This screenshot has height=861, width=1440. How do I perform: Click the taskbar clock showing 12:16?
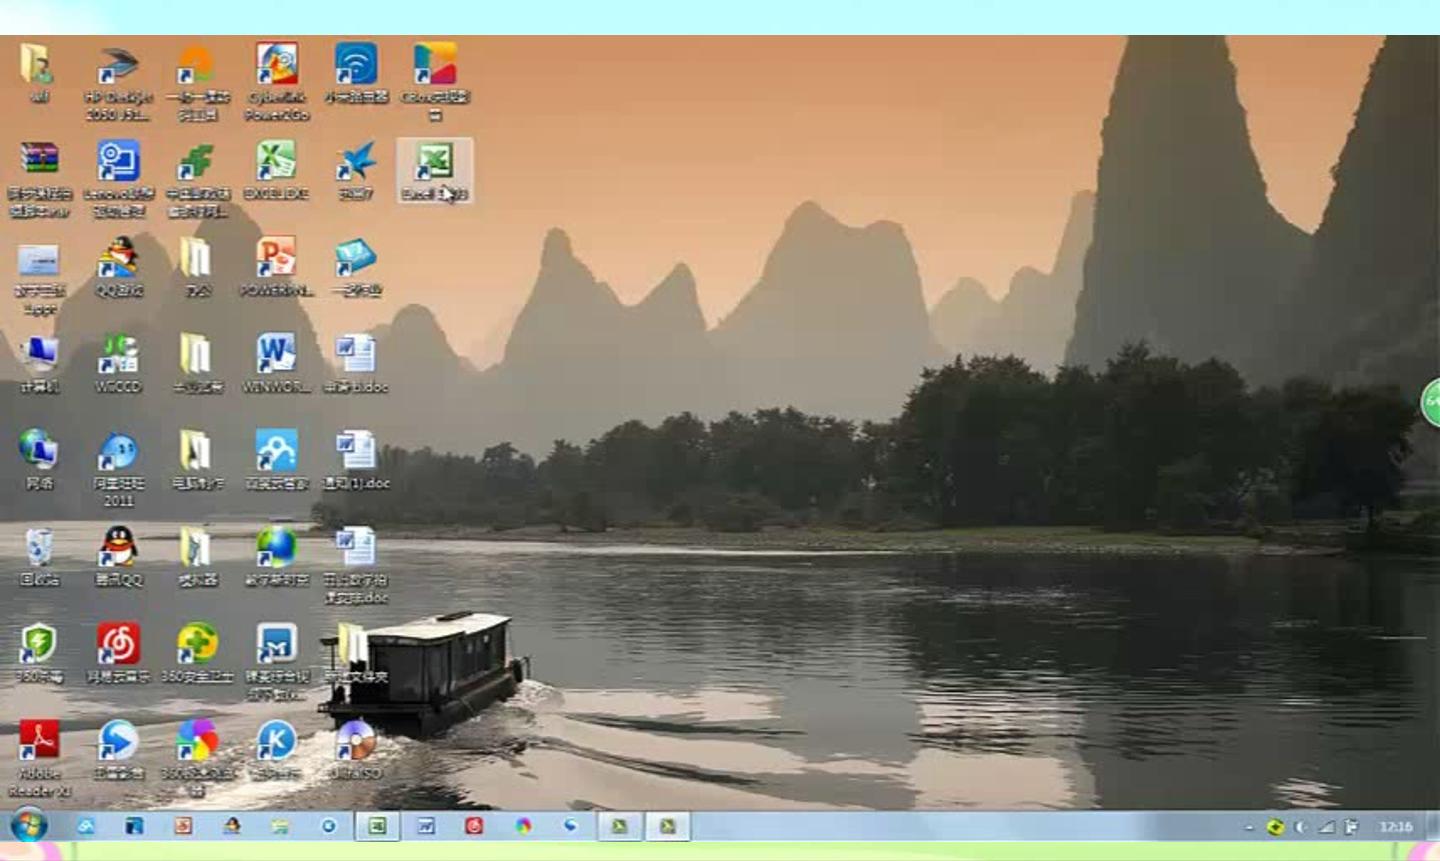tap(1395, 827)
